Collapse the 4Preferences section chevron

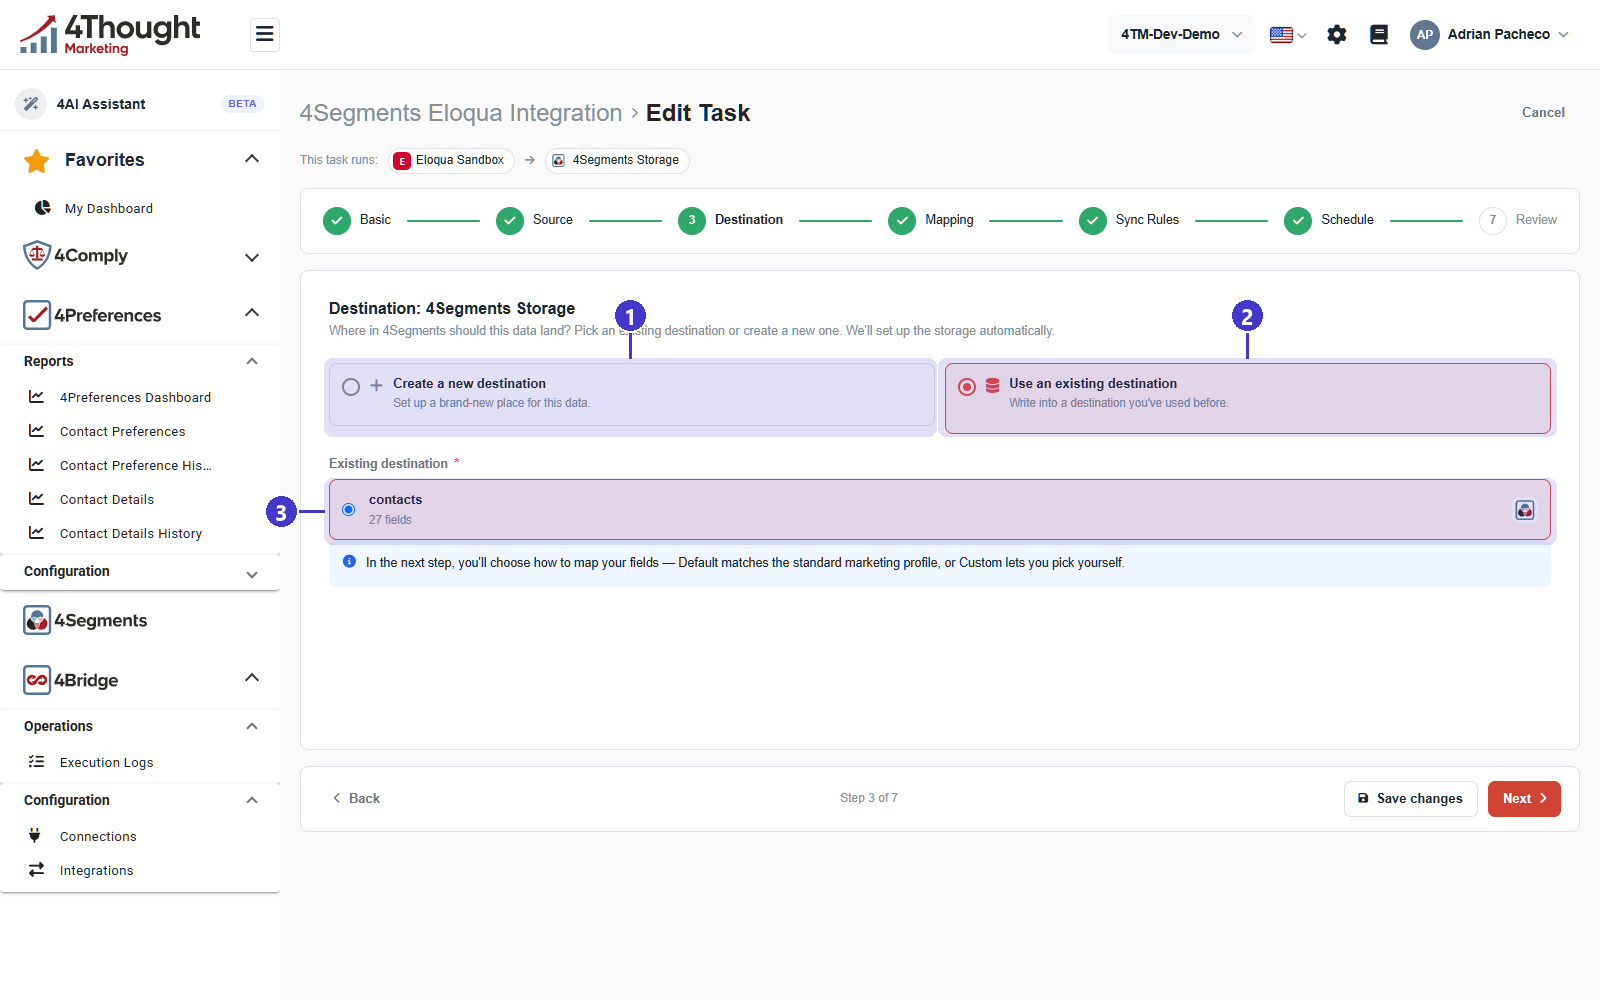[x=252, y=313]
